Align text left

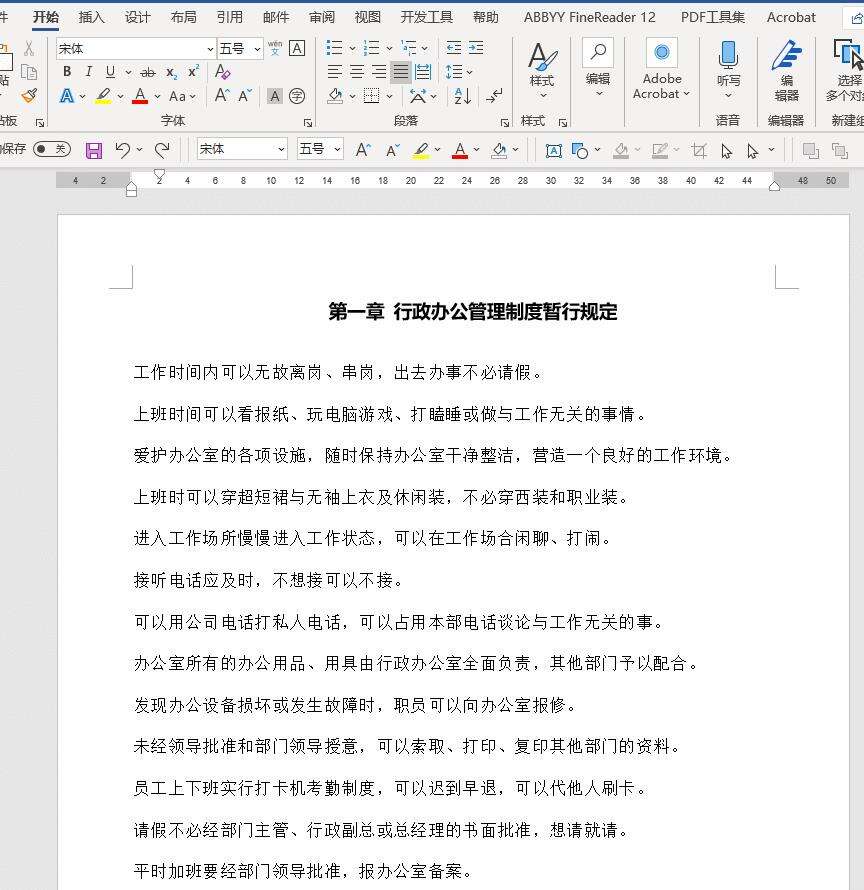(x=334, y=72)
